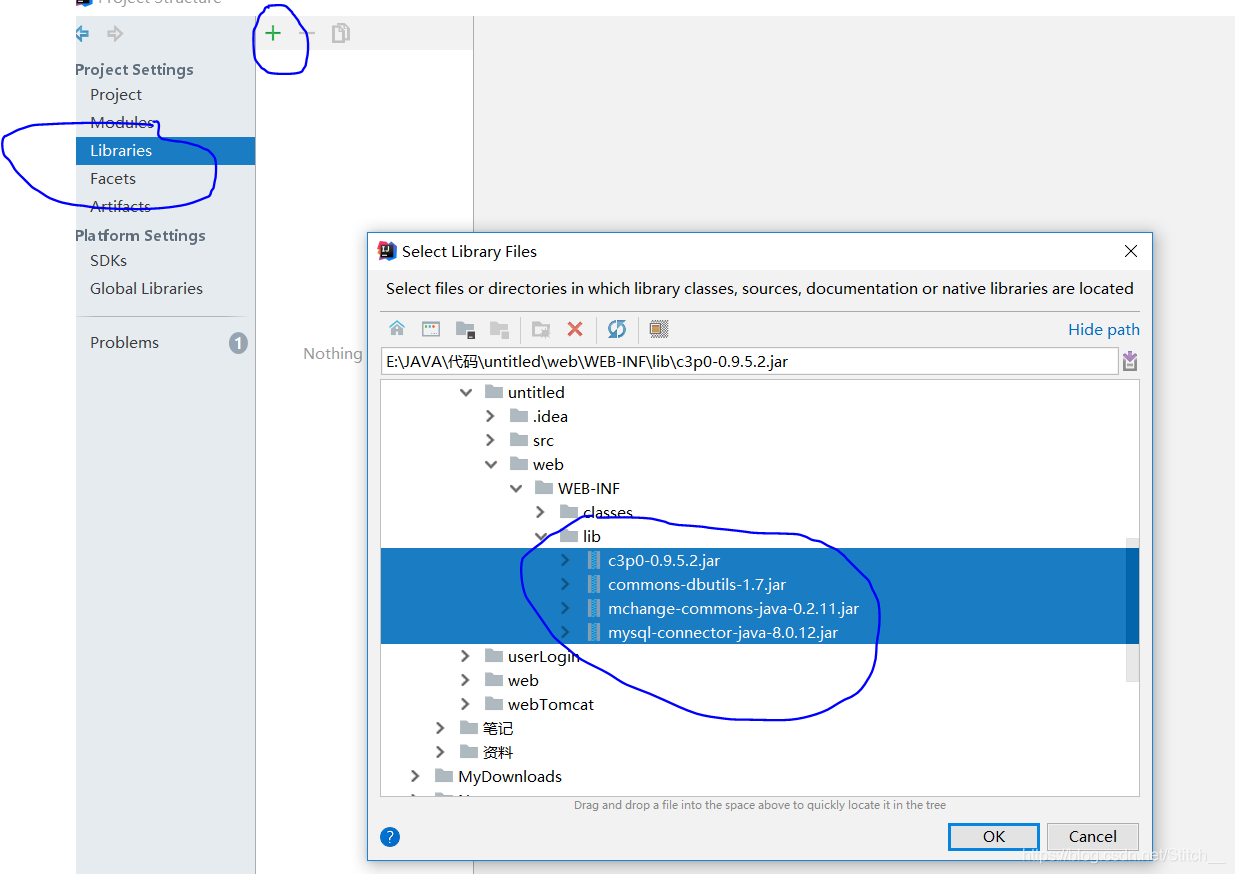Go to home directory icon

[397, 328]
